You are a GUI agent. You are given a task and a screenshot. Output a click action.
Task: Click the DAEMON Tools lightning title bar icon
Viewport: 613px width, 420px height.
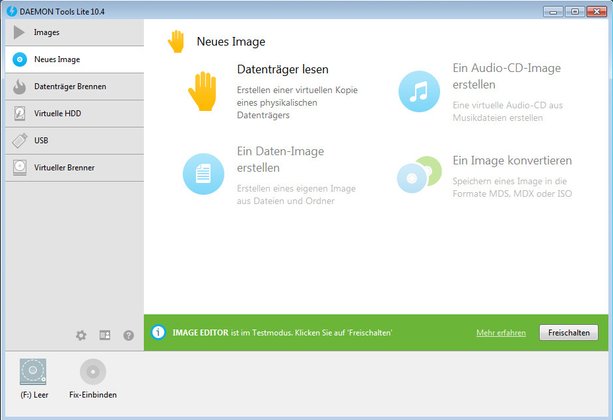(12, 11)
